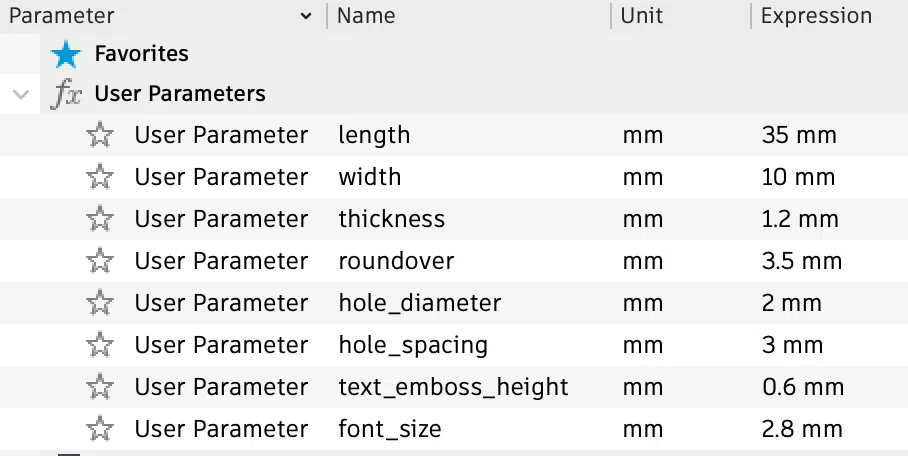Edit the length expression 35 mm
Screen dimensions: 908x456
[x=798, y=135]
